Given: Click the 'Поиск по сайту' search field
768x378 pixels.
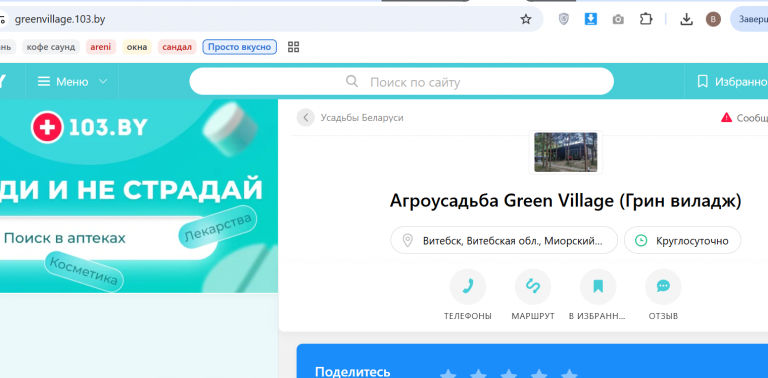Looking at the screenshot, I should coord(402,81).
